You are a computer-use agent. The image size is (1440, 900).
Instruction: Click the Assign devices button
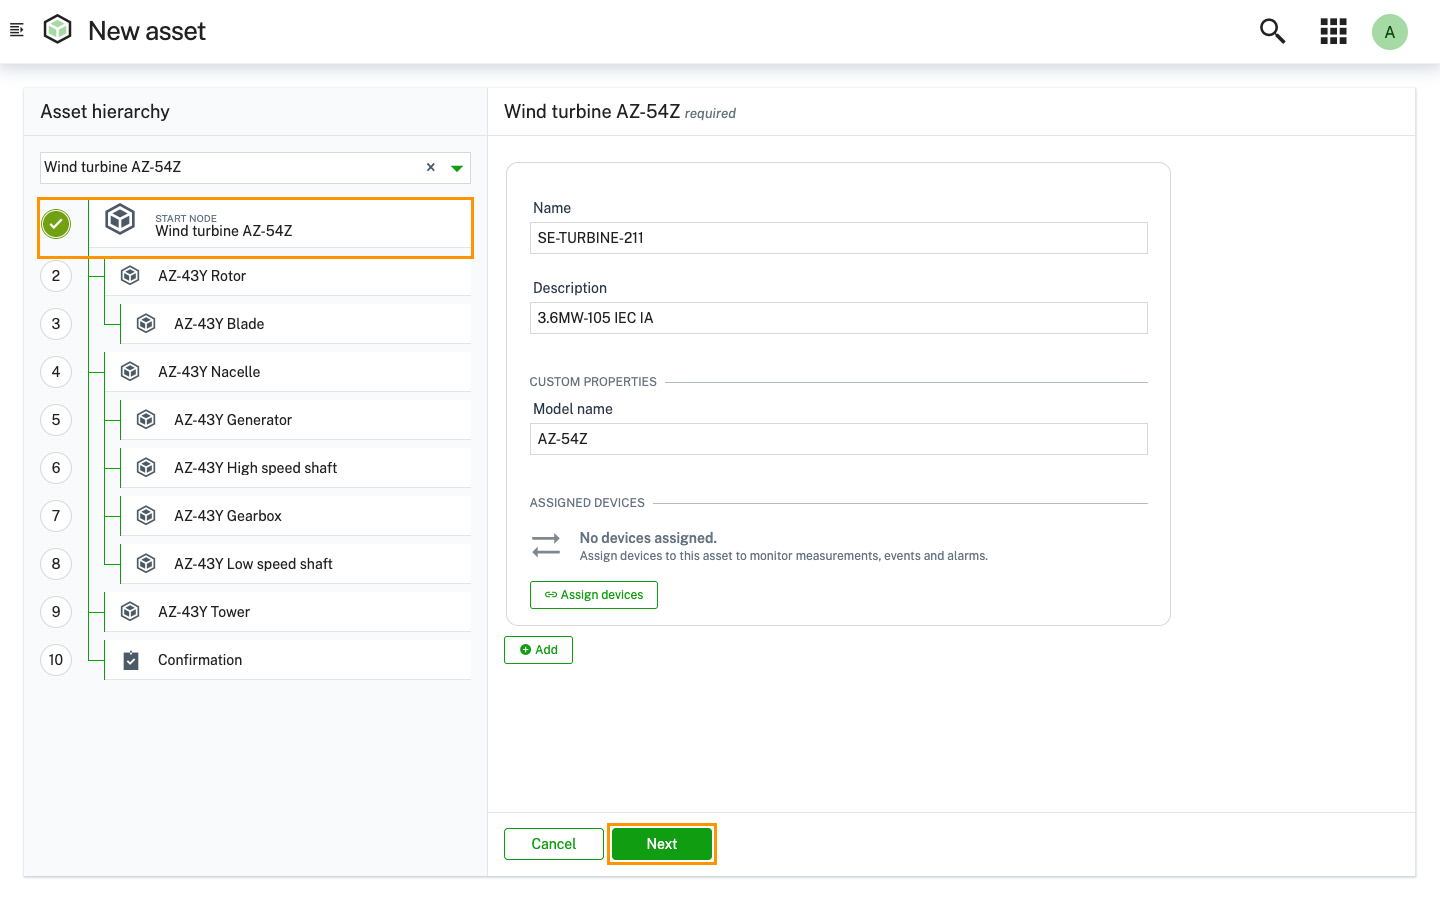(x=594, y=595)
